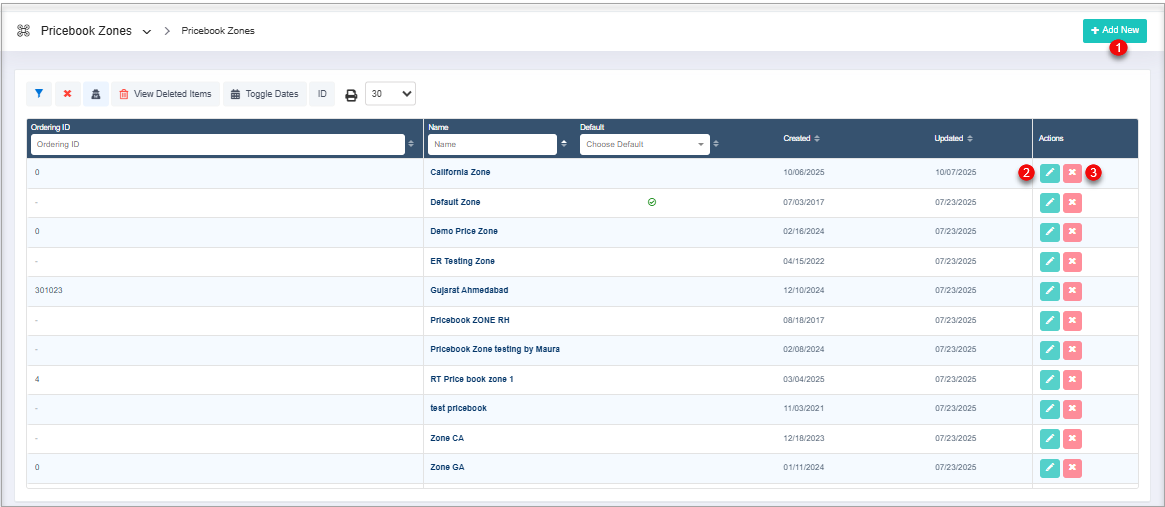
Task: Sort by the Updated column
Action: pos(953,138)
